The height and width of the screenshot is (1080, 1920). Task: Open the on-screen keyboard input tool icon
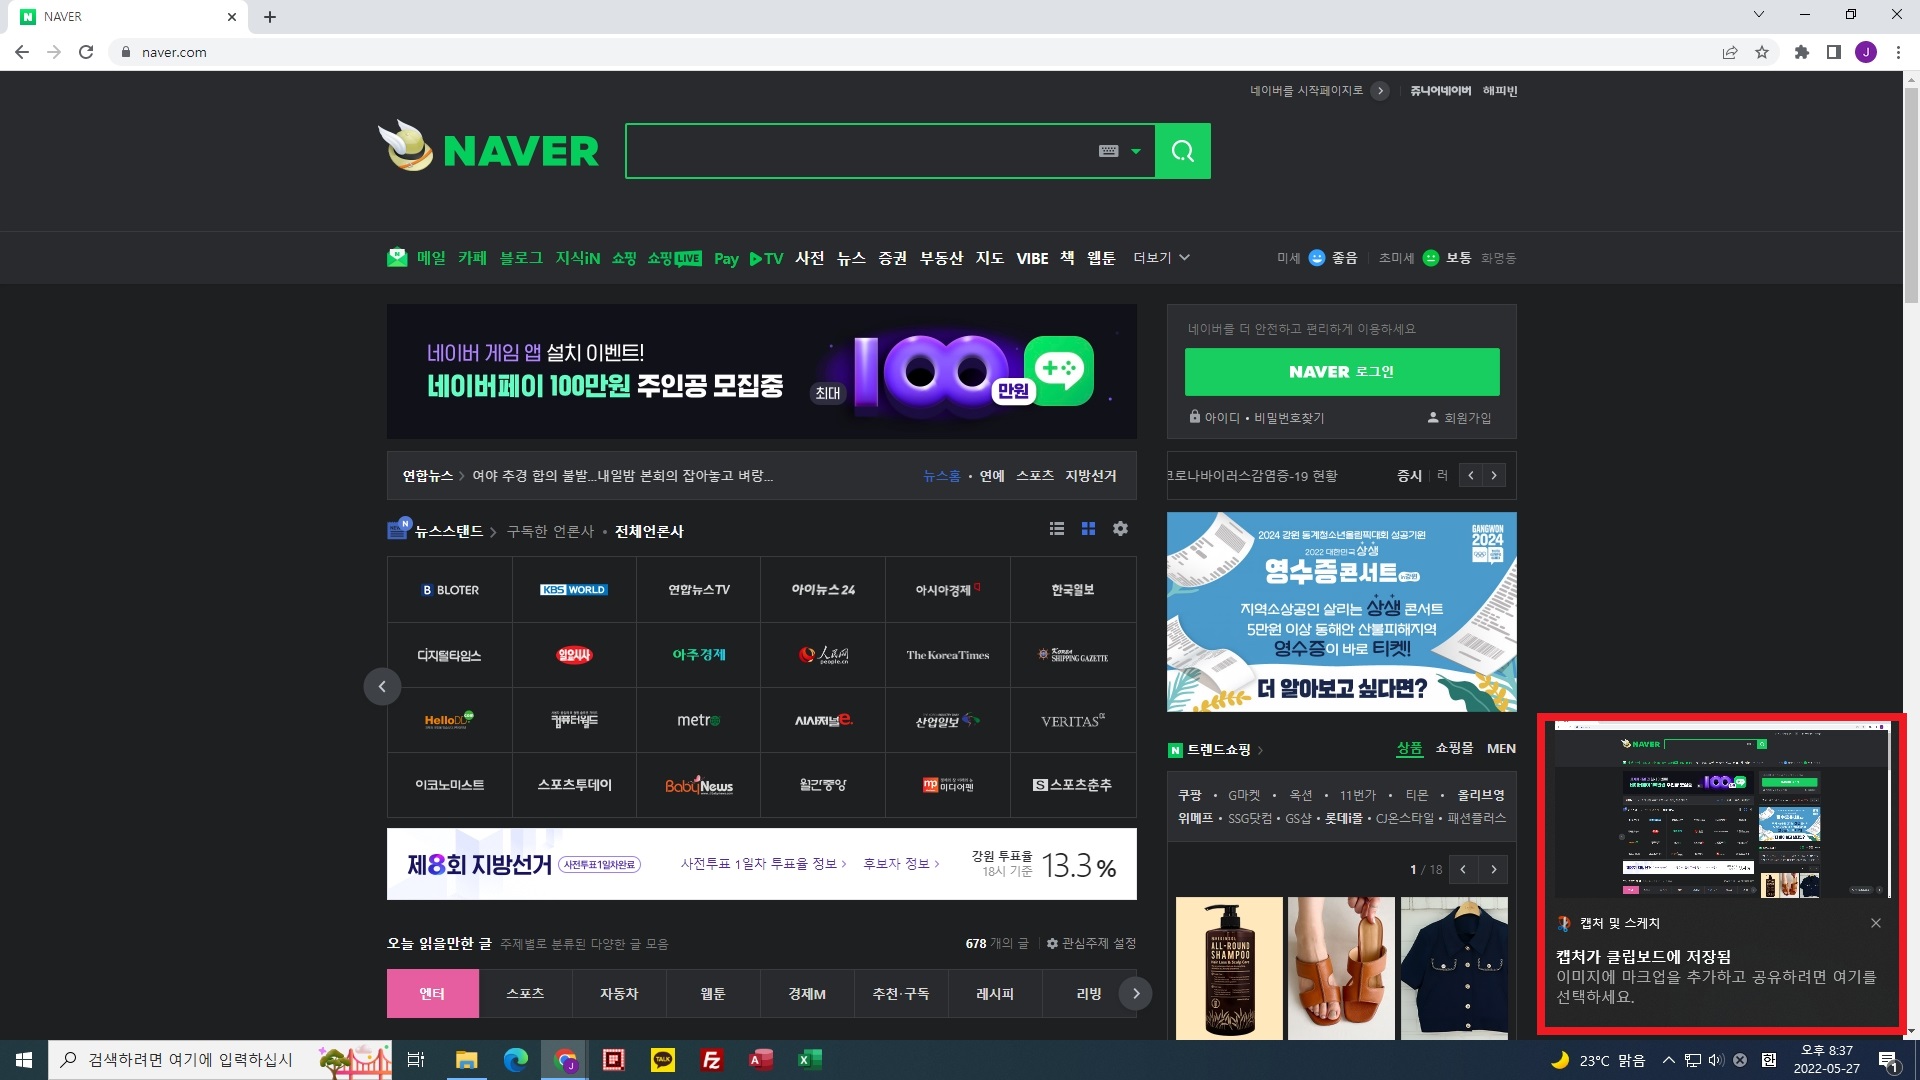pyautogui.click(x=1108, y=151)
